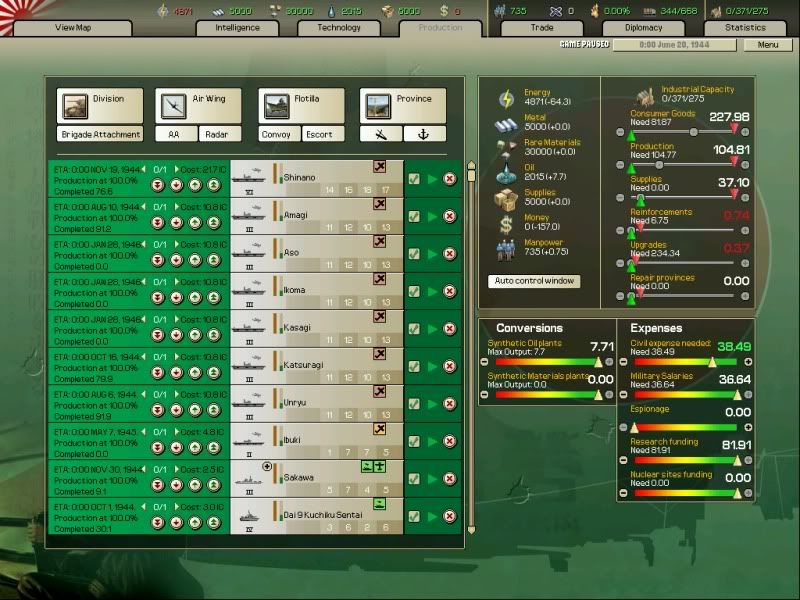Click green play arrow on Kasagi row
Viewport: 800px width, 600px height.
point(432,330)
